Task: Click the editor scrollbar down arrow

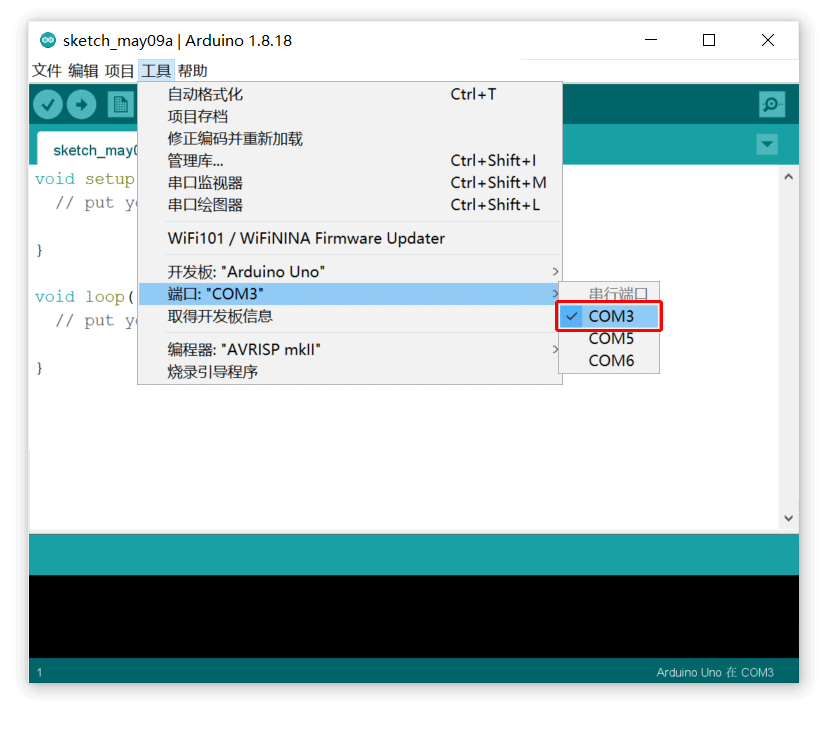Action: pyautogui.click(x=788, y=519)
